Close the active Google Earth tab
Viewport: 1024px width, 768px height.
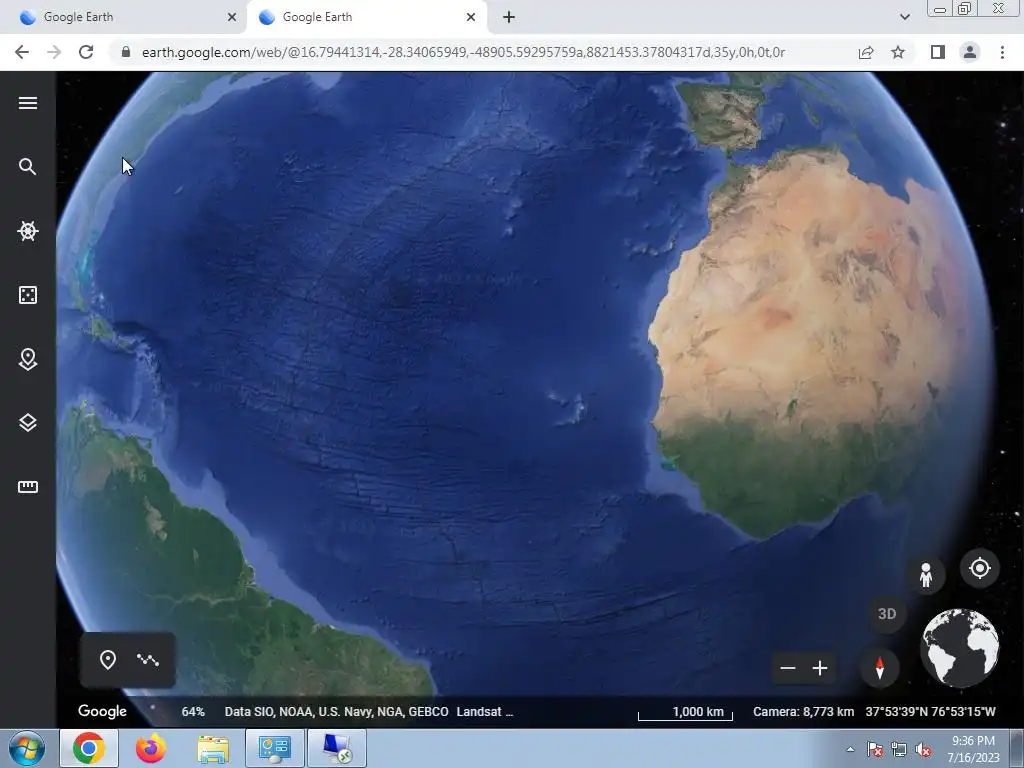pyautogui.click(x=471, y=17)
